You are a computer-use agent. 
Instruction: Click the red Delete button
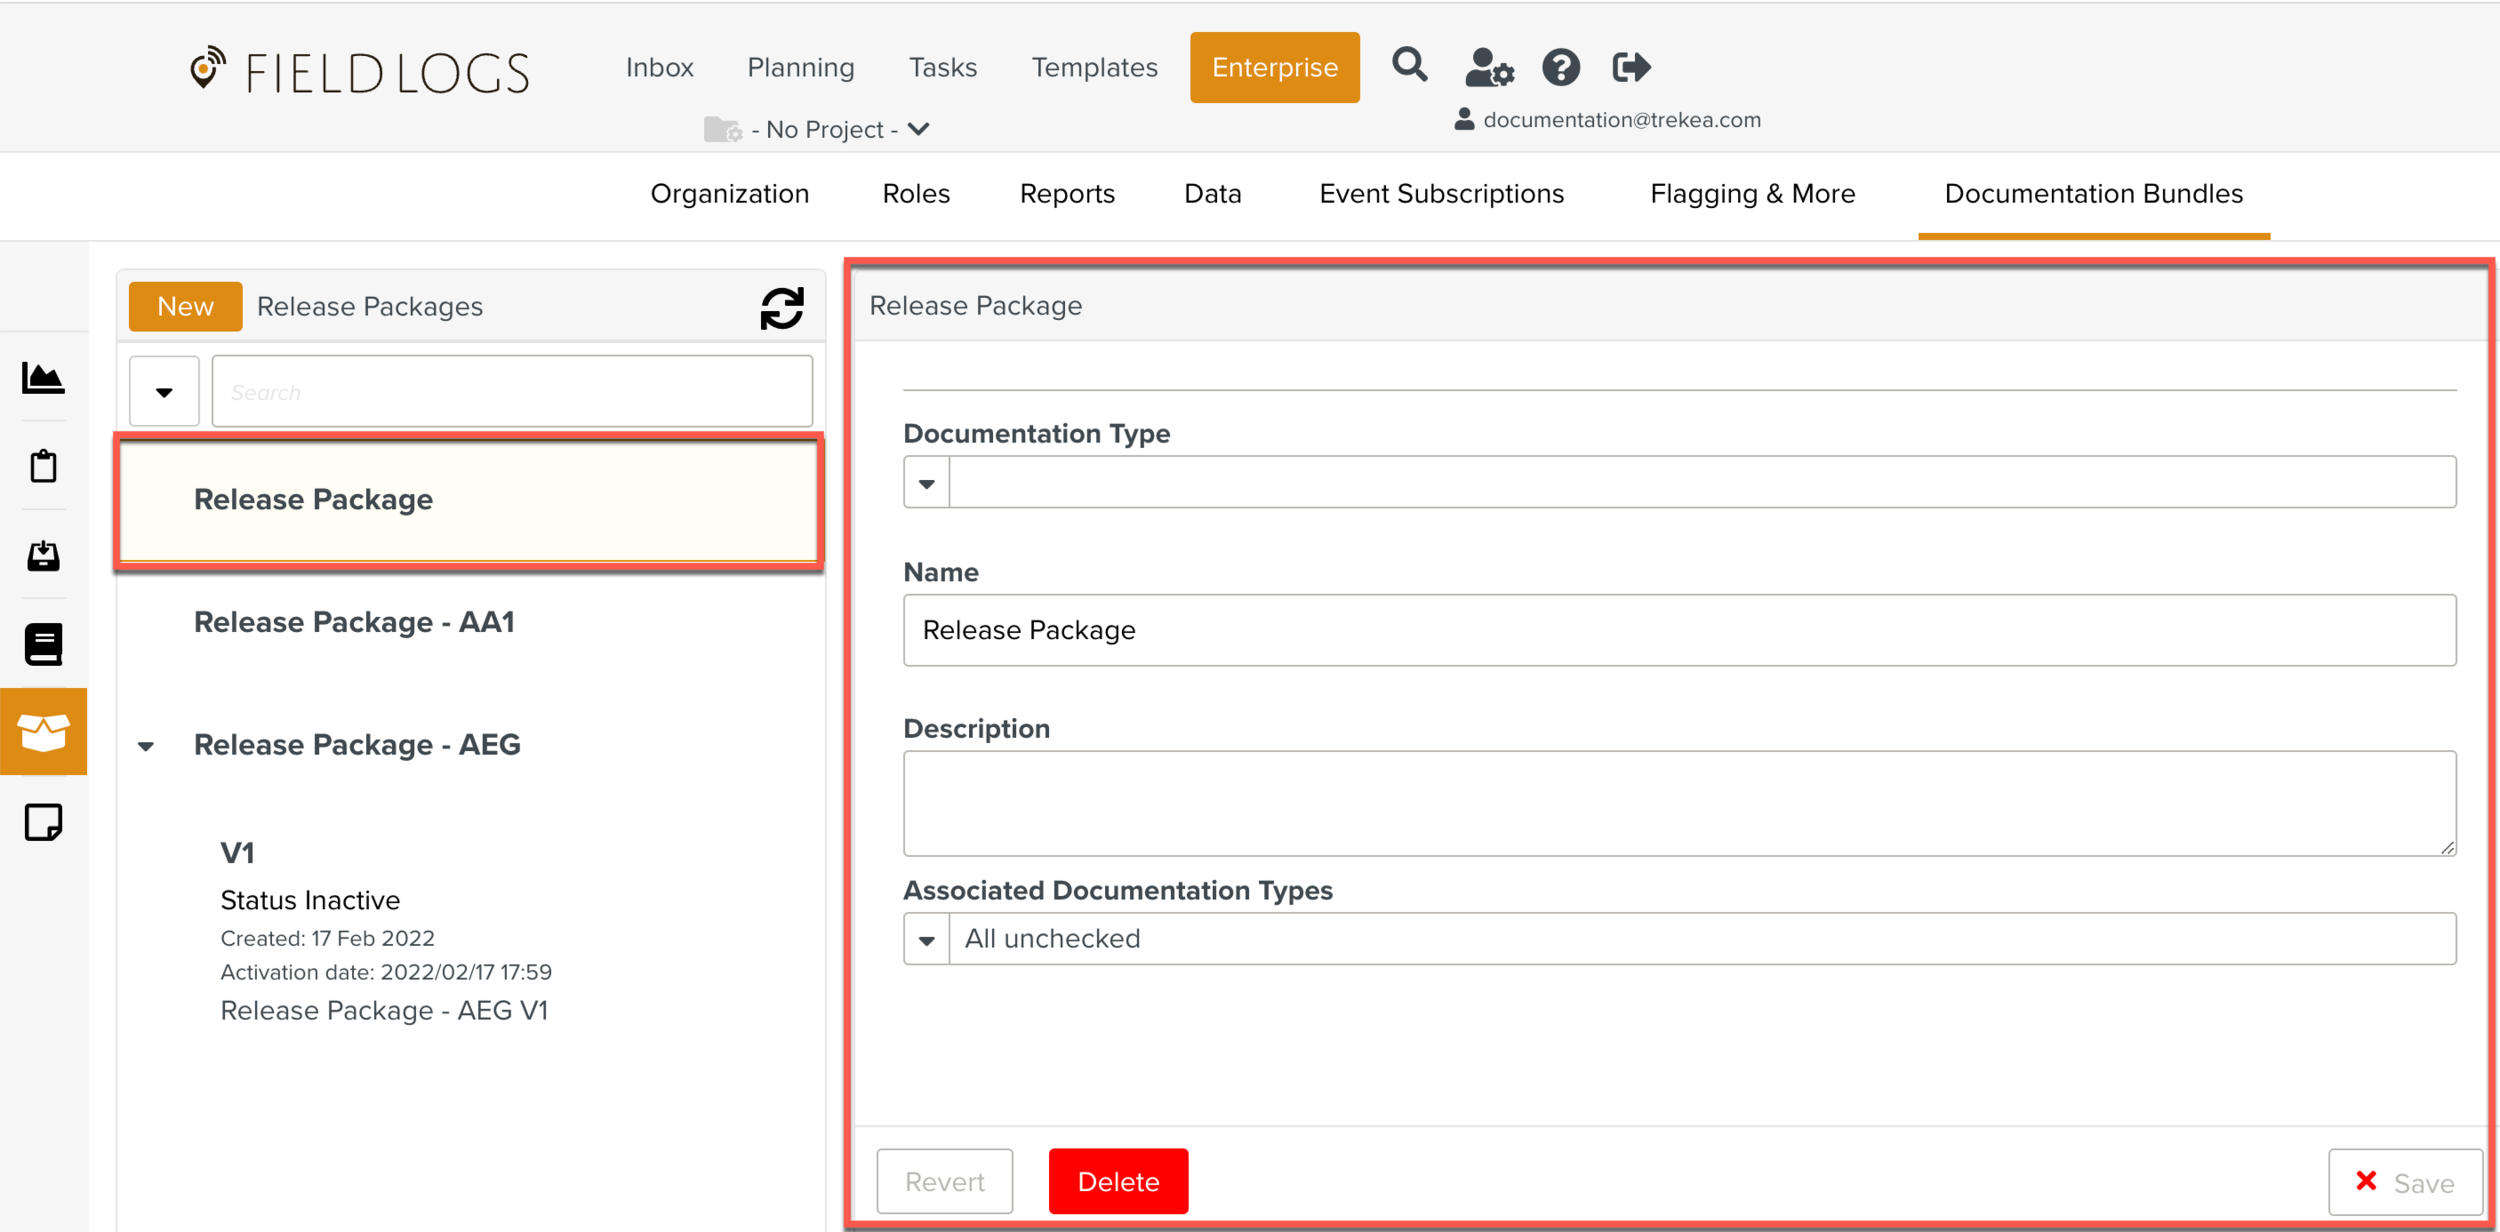click(x=1118, y=1181)
